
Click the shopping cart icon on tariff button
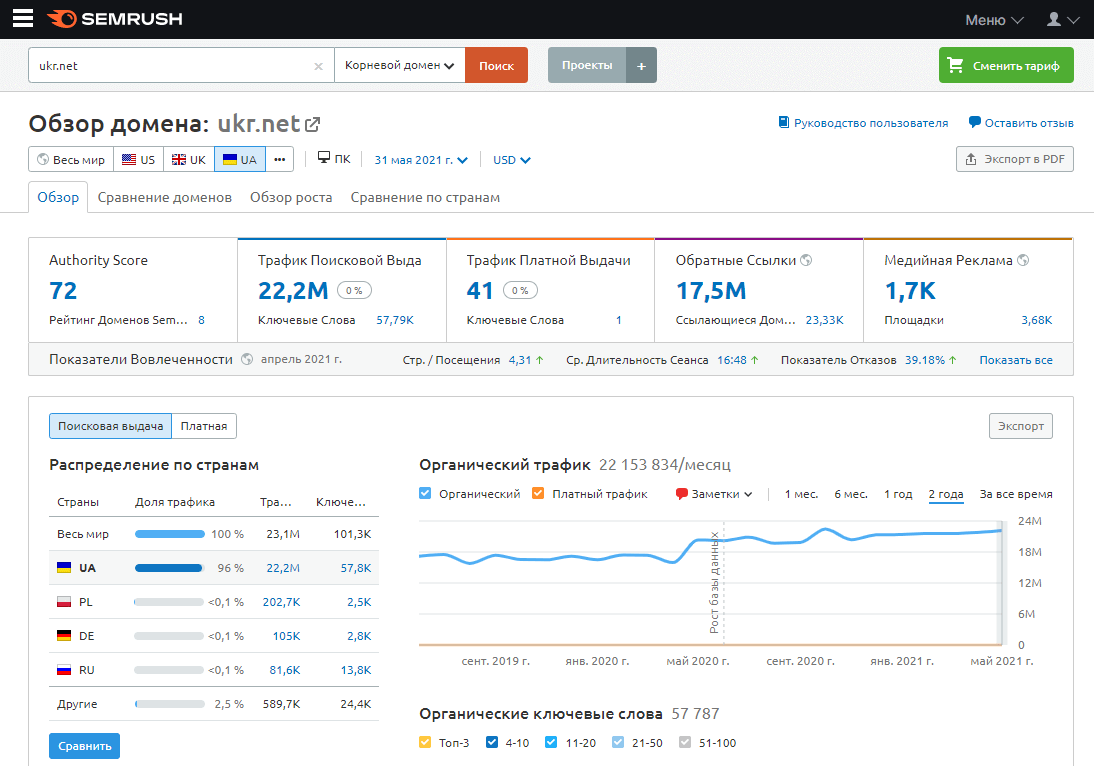click(955, 66)
